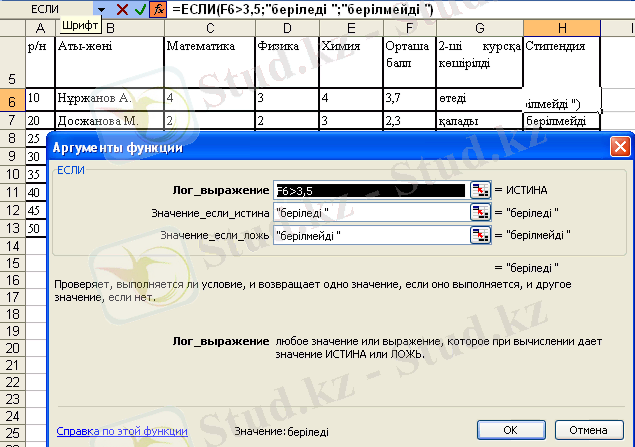The image size is (635, 447).
Task: Select row 7 header
Action: (12, 120)
